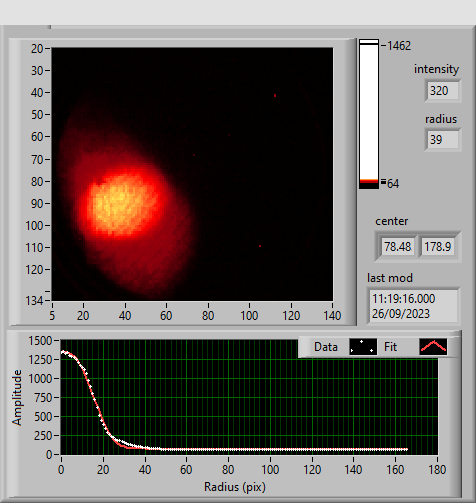Screen dimensions: 476x503
Task: Click the white region of the color scale bar
Action: tap(369, 112)
